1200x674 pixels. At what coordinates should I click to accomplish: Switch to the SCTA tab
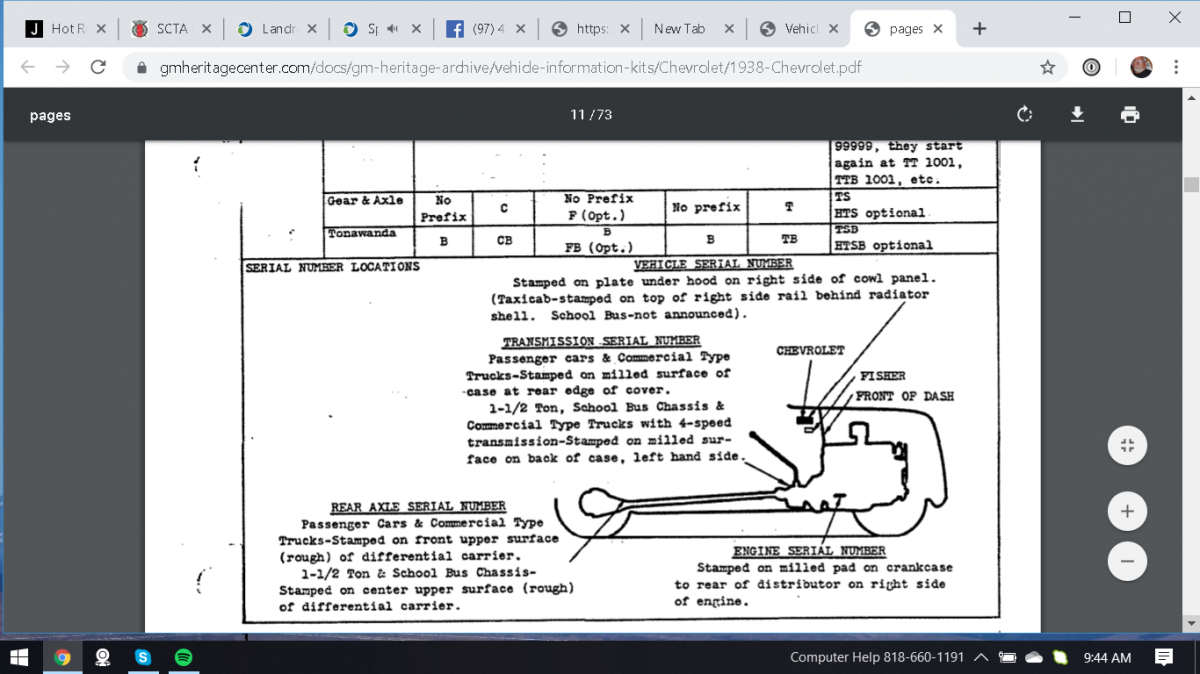coord(170,29)
